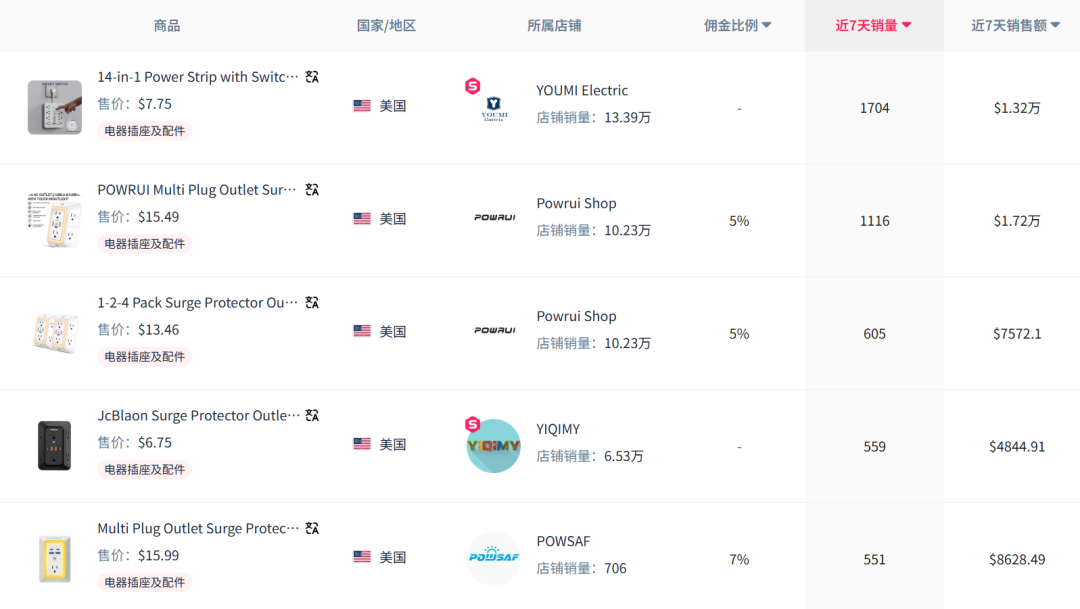Click the POWSAF store name
Screen dimensions: 1080x609
(563, 541)
